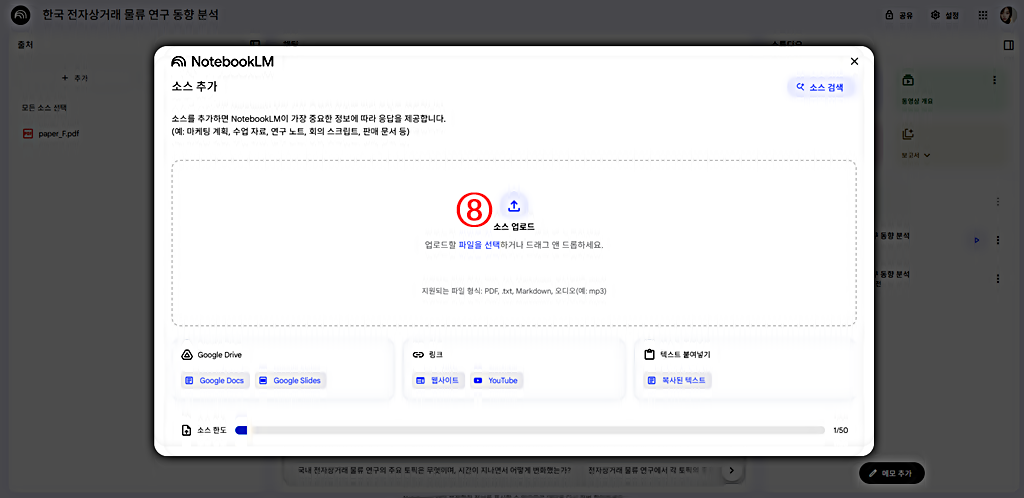1024x498 pixels.
Task: Click the 소스 업로드 label
Action: click(514, 227)
